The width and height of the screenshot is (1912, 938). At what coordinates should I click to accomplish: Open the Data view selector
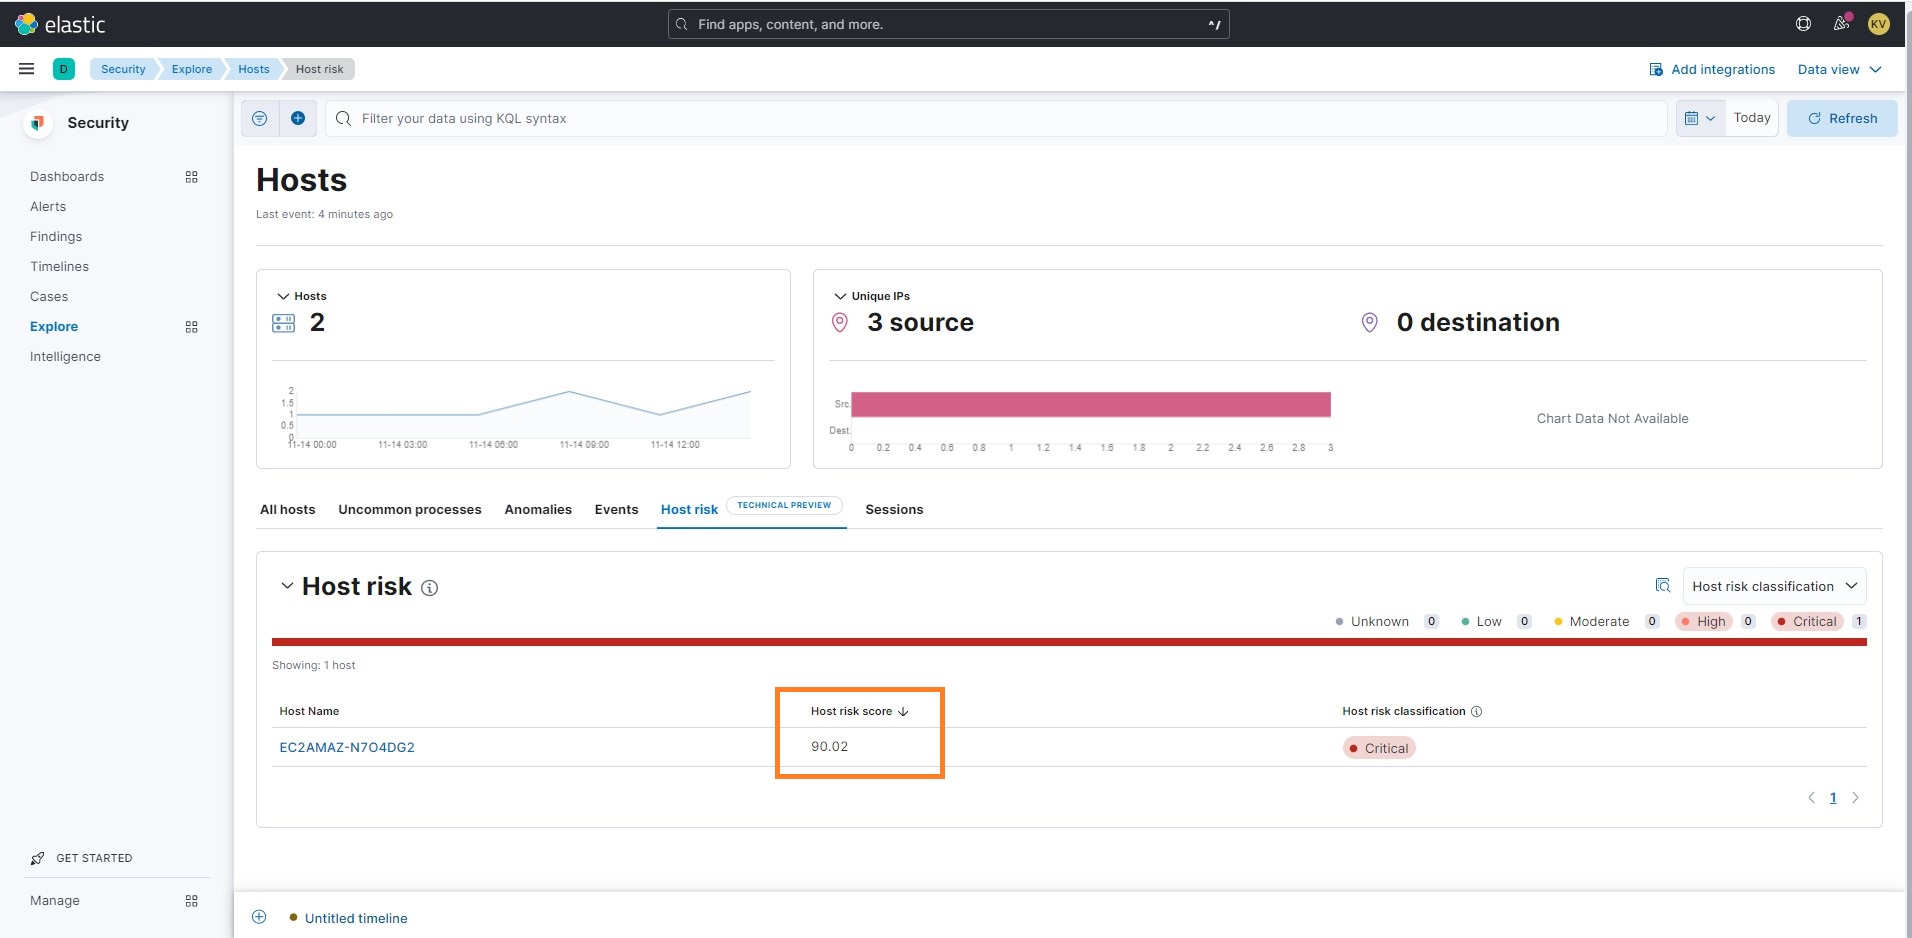click(1838, 69)
